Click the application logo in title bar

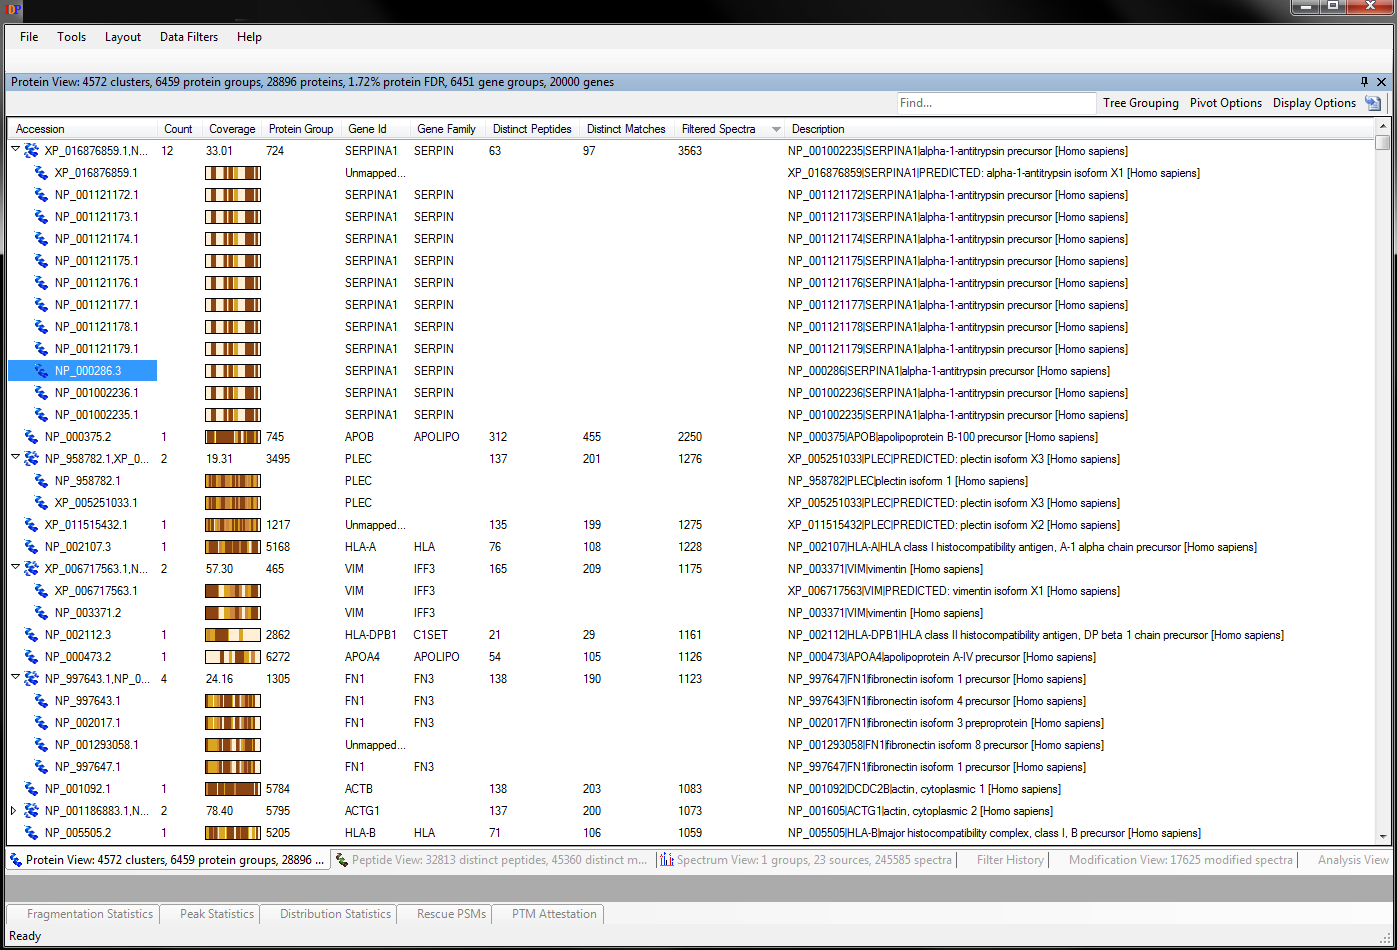[x=13, y=10]
